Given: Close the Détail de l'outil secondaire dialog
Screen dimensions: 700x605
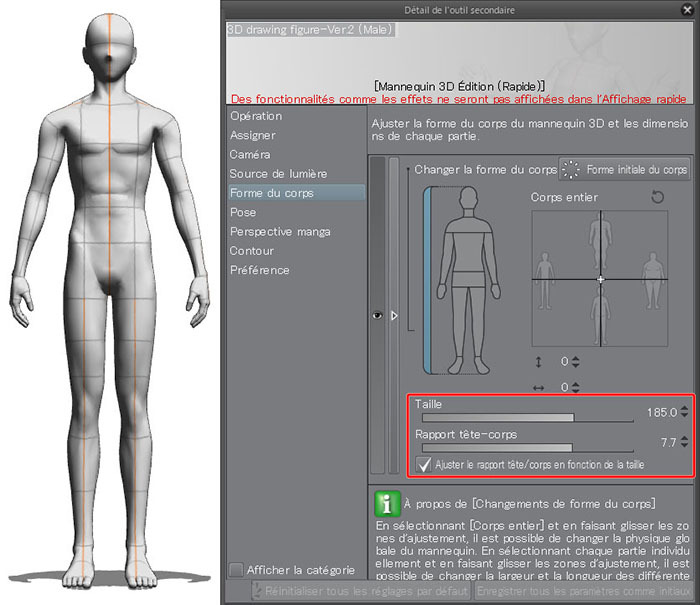Looking at the screenshot, I should [687, 9].
